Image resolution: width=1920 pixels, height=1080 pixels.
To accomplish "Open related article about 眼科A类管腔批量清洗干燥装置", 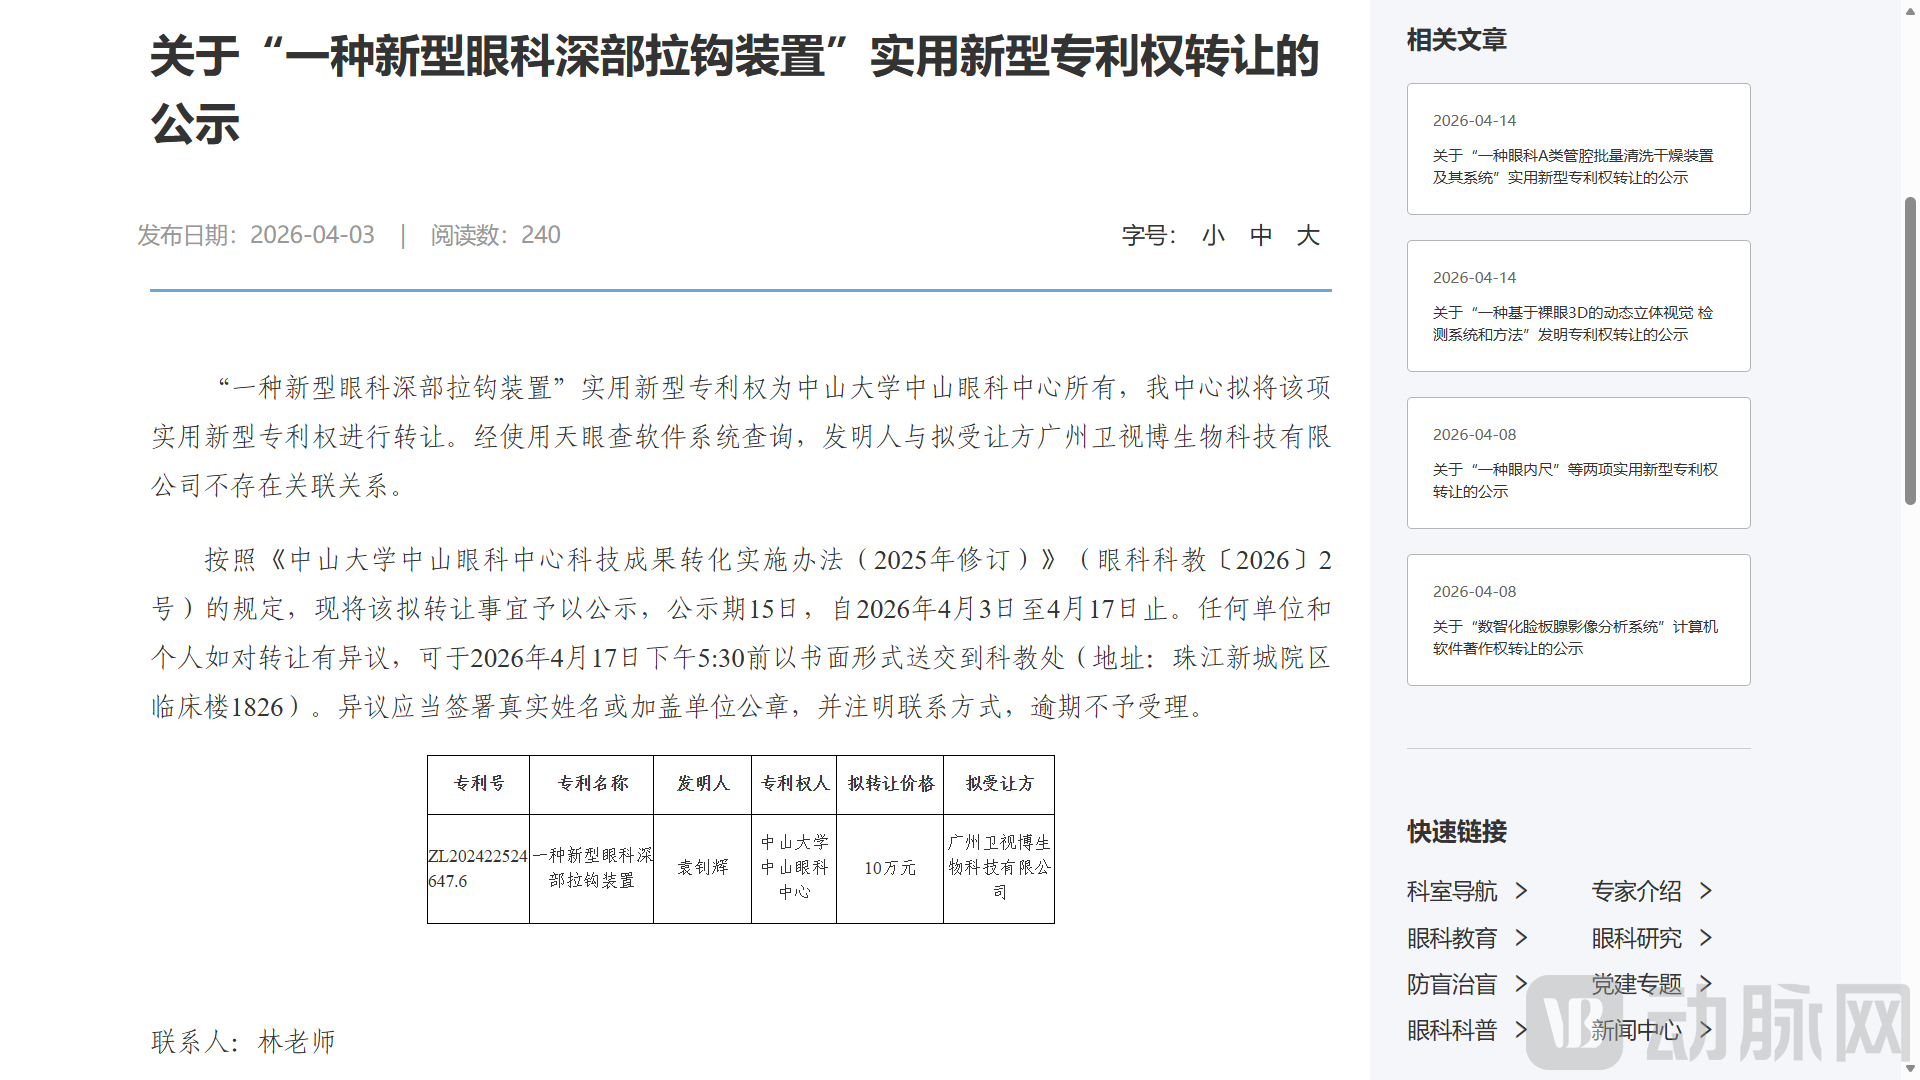I will [1578, 149].
